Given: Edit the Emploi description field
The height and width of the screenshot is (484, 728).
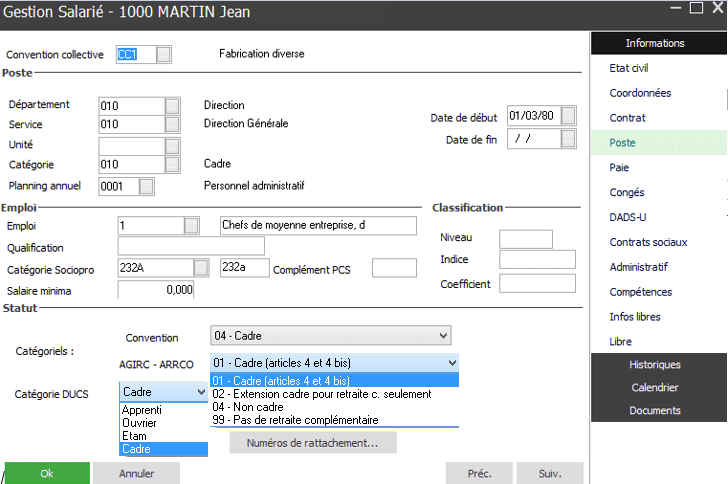Looking at the screenshot, I should pyautogui.click(x=318, y=225).
